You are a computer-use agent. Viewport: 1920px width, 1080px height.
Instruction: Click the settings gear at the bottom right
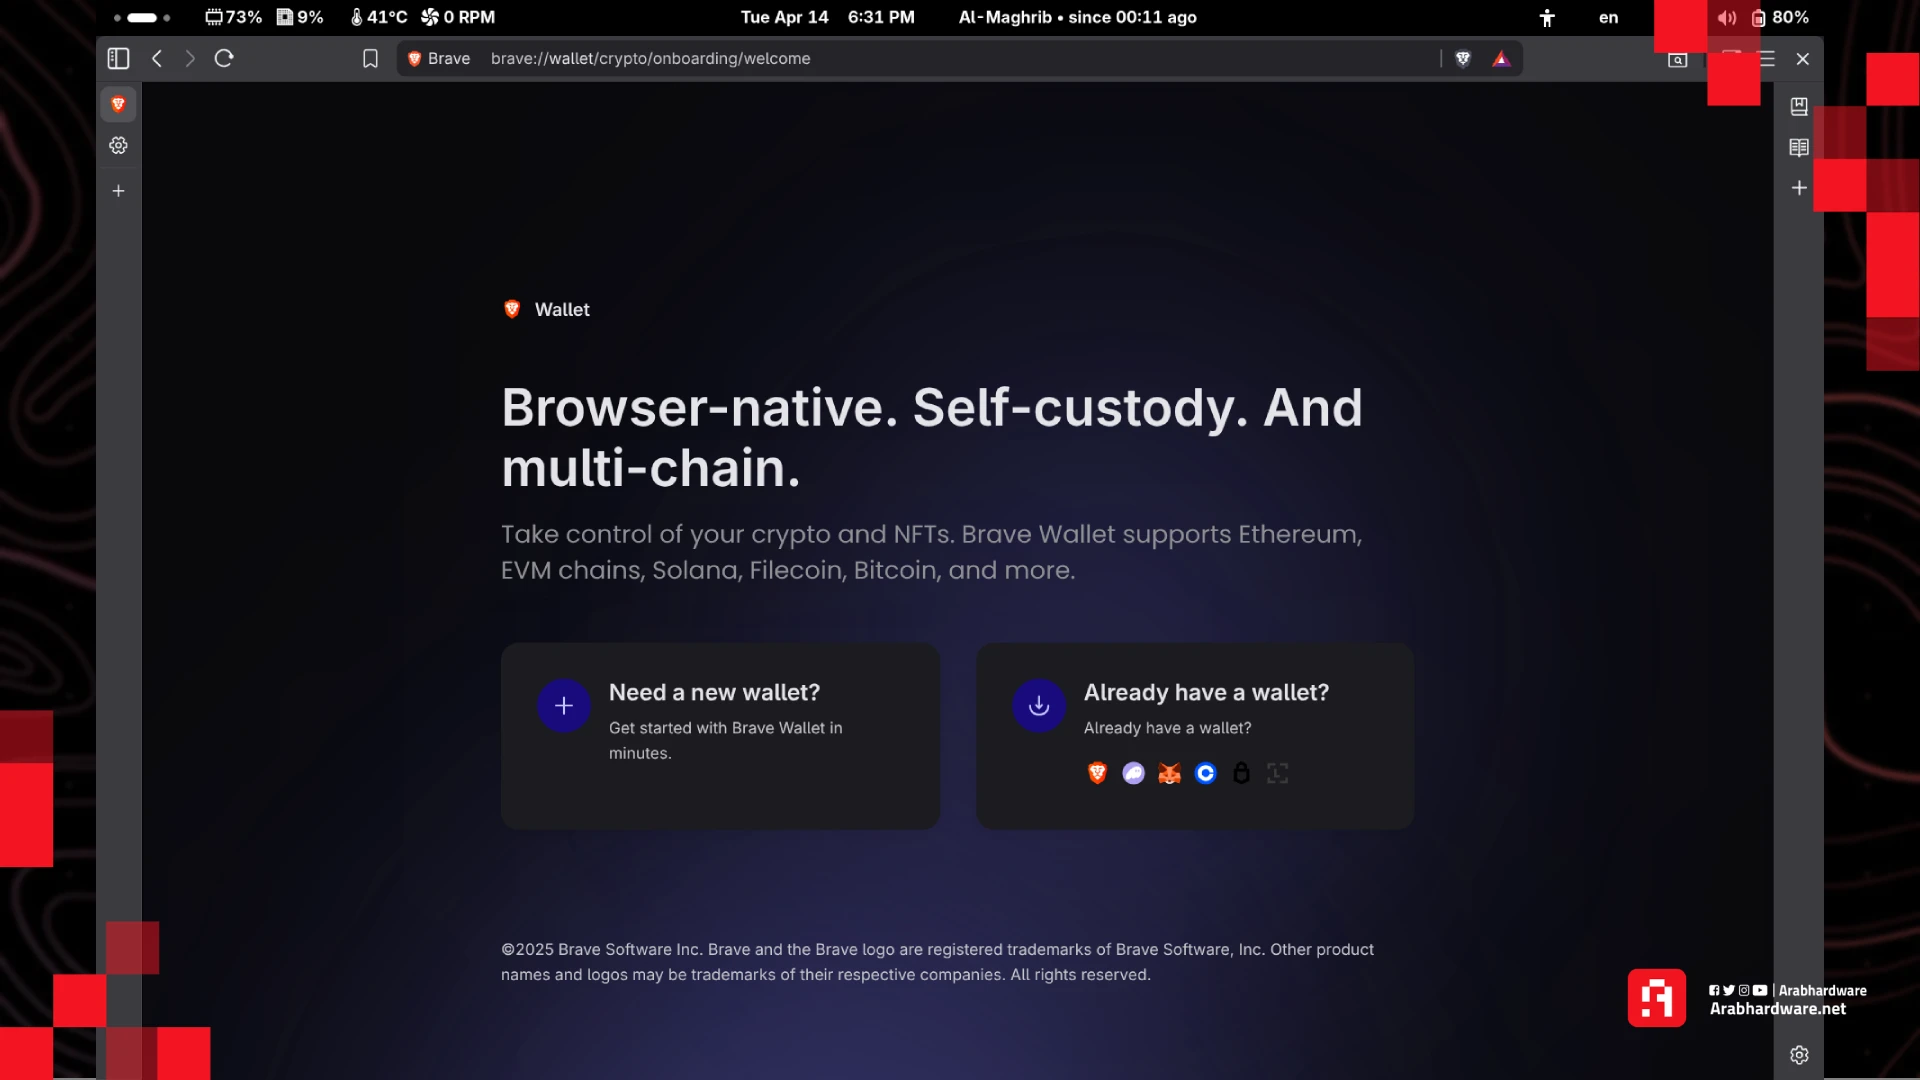(1799, 1054)
